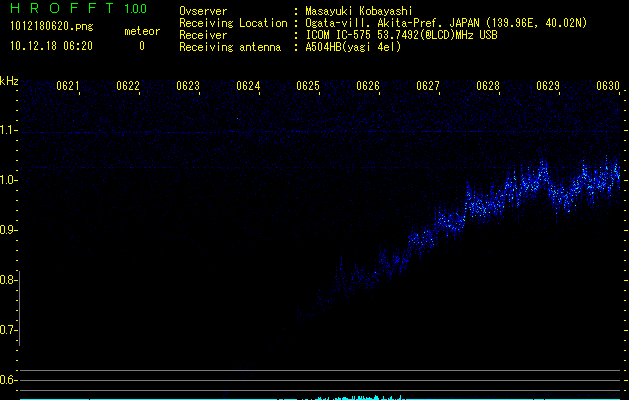Screen dimensions: 629x400
Task: Select the Receiving Location value text
Action: pyautogui.click(x=445, y=23)
